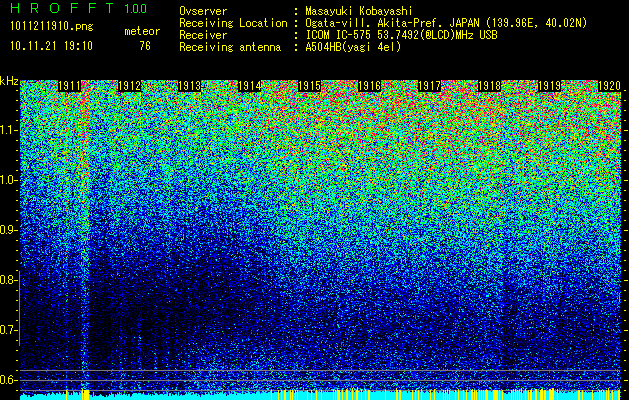Viewport: 629px width, 400px height.
Task: Click time marker 1915
Action: pos(309,86)
